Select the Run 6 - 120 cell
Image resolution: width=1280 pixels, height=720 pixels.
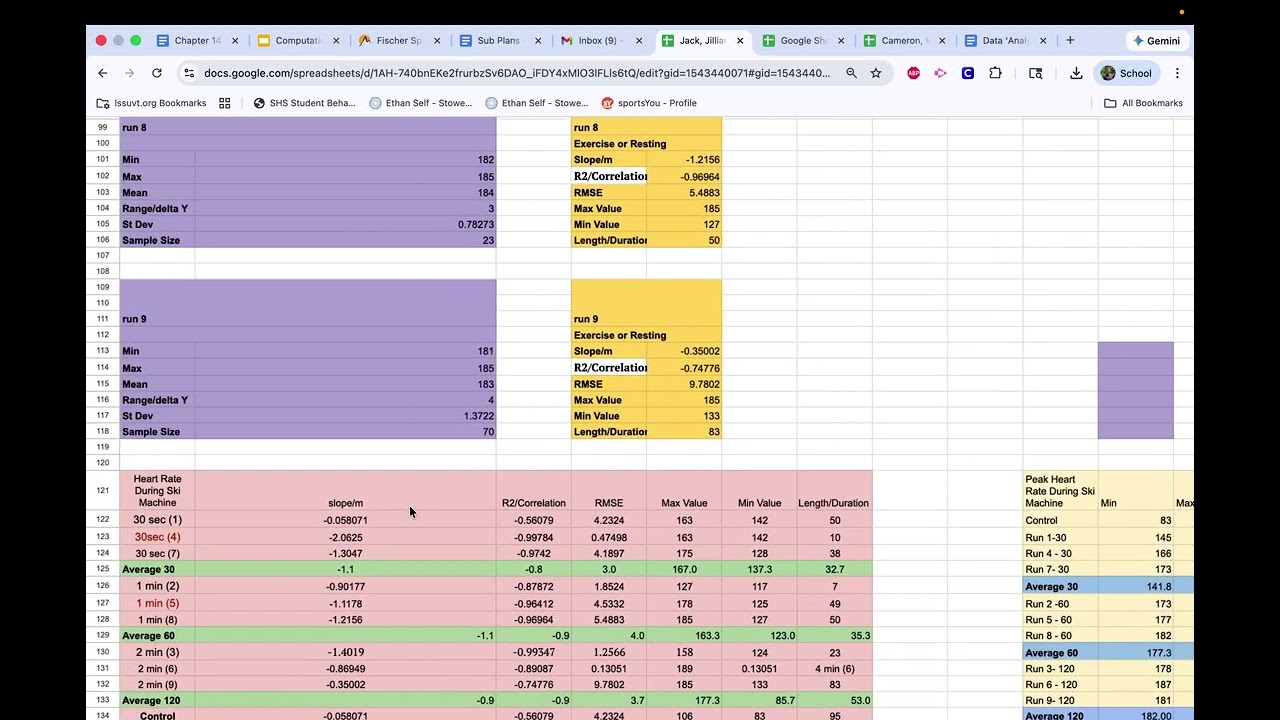(x=1060, y=685)
